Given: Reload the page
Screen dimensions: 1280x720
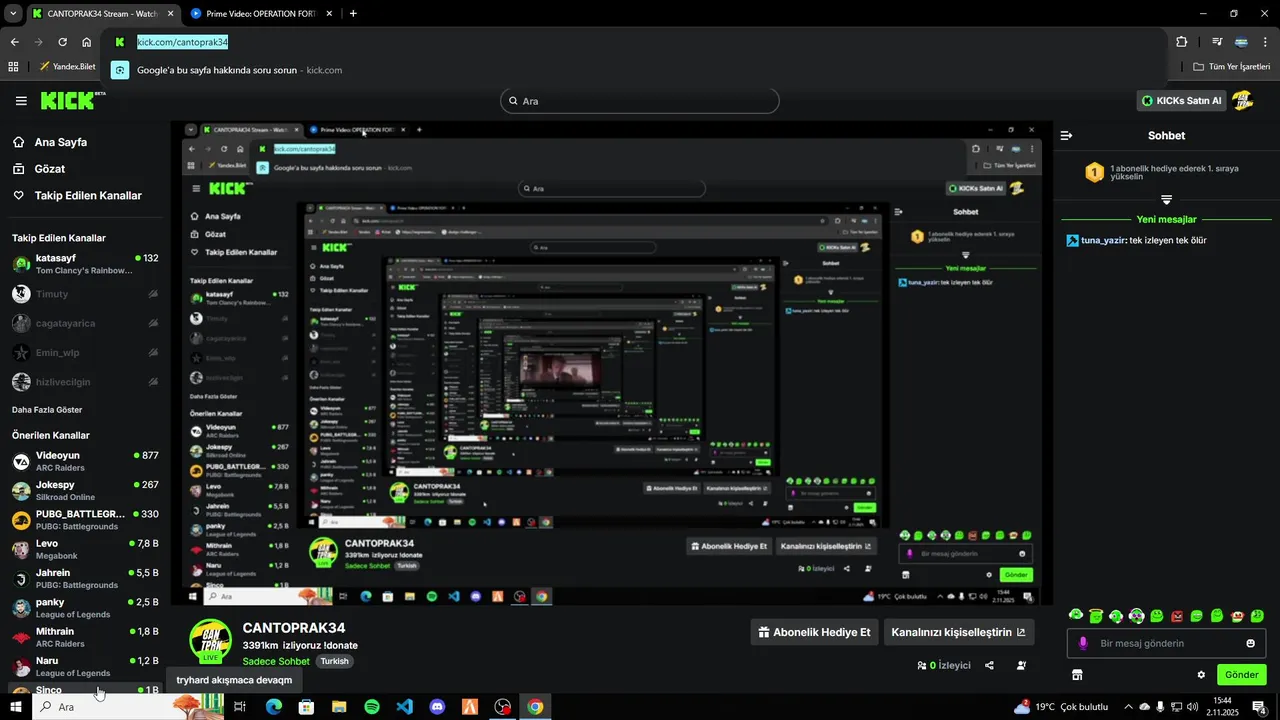Looking at the screenshot, I should click(62, 42).
